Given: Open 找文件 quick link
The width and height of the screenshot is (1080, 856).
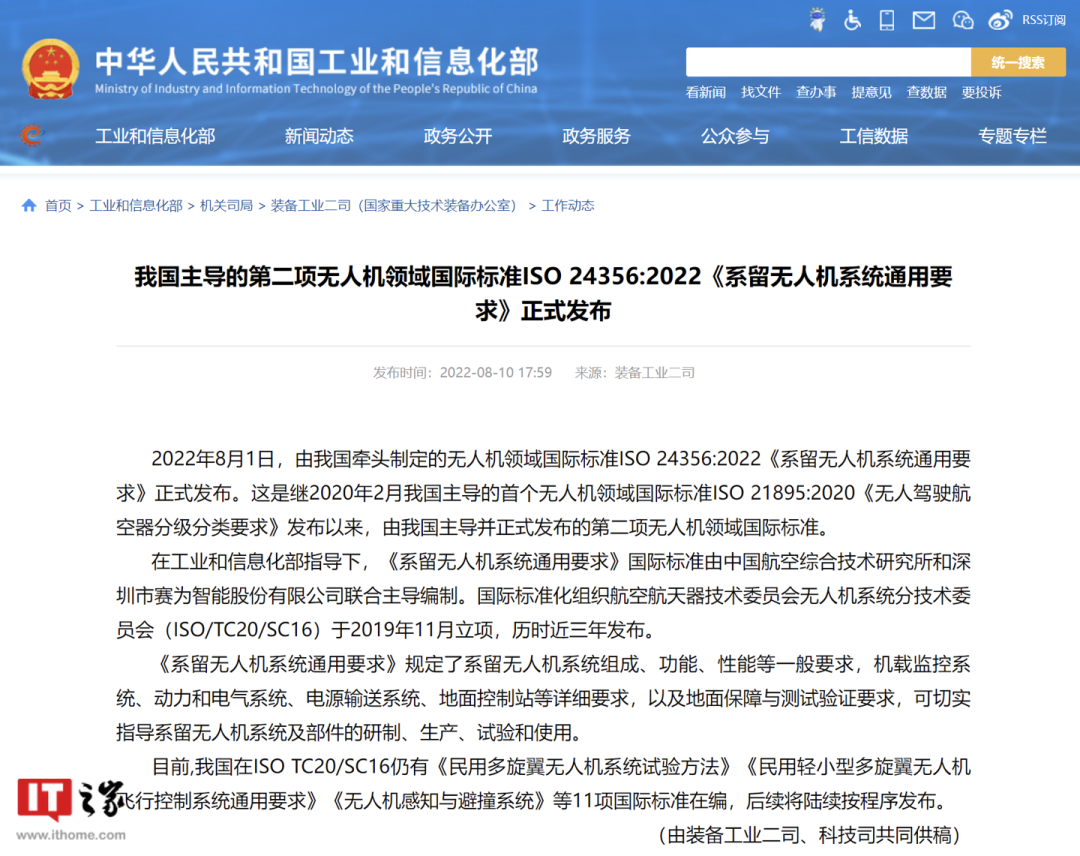Looking at the screenshot, I should (x=761, y=92).
